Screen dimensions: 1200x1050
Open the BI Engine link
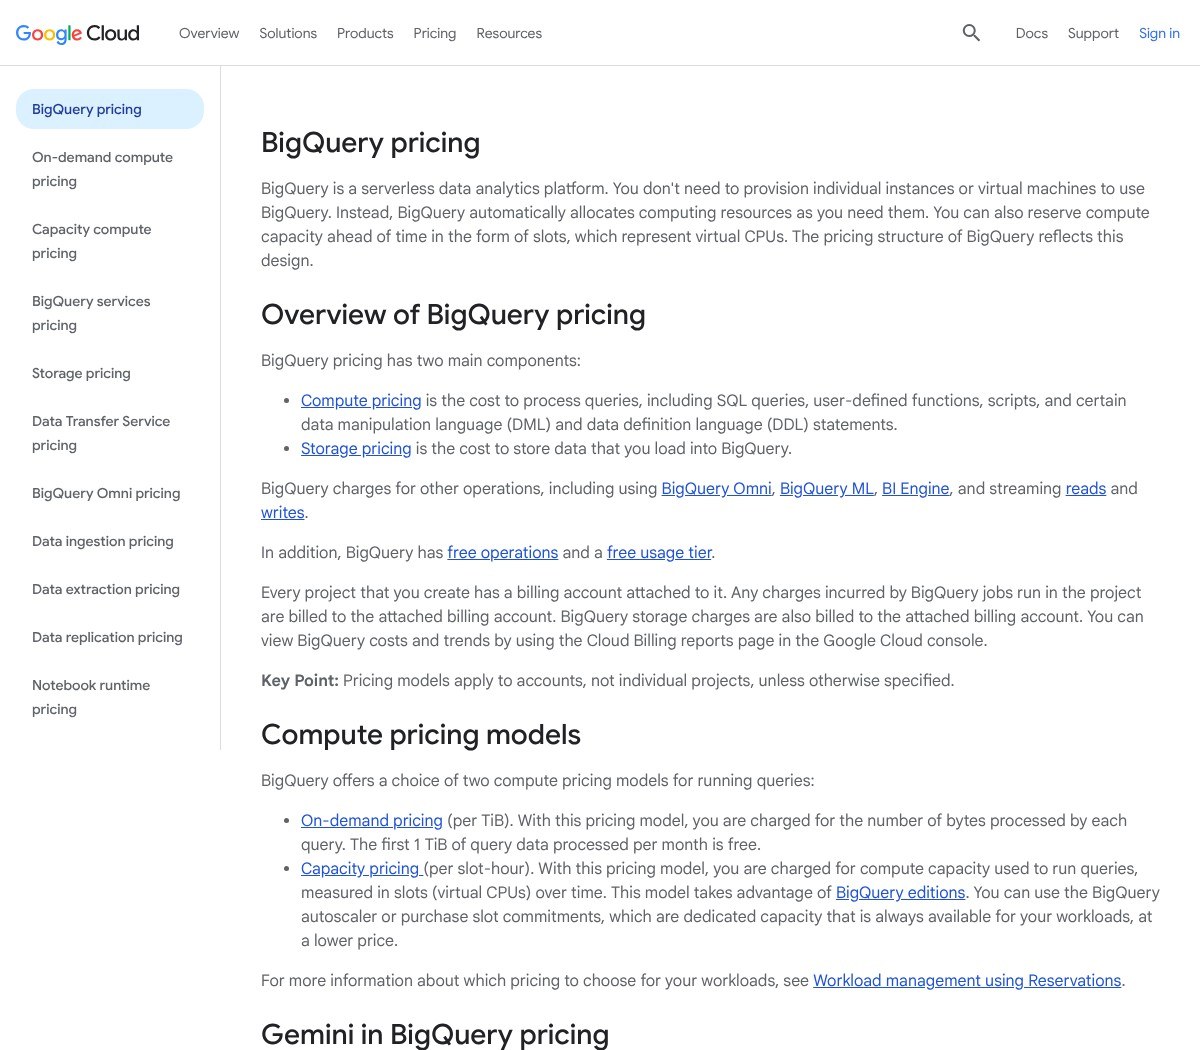pyautogui.click(x=915, y=488)
